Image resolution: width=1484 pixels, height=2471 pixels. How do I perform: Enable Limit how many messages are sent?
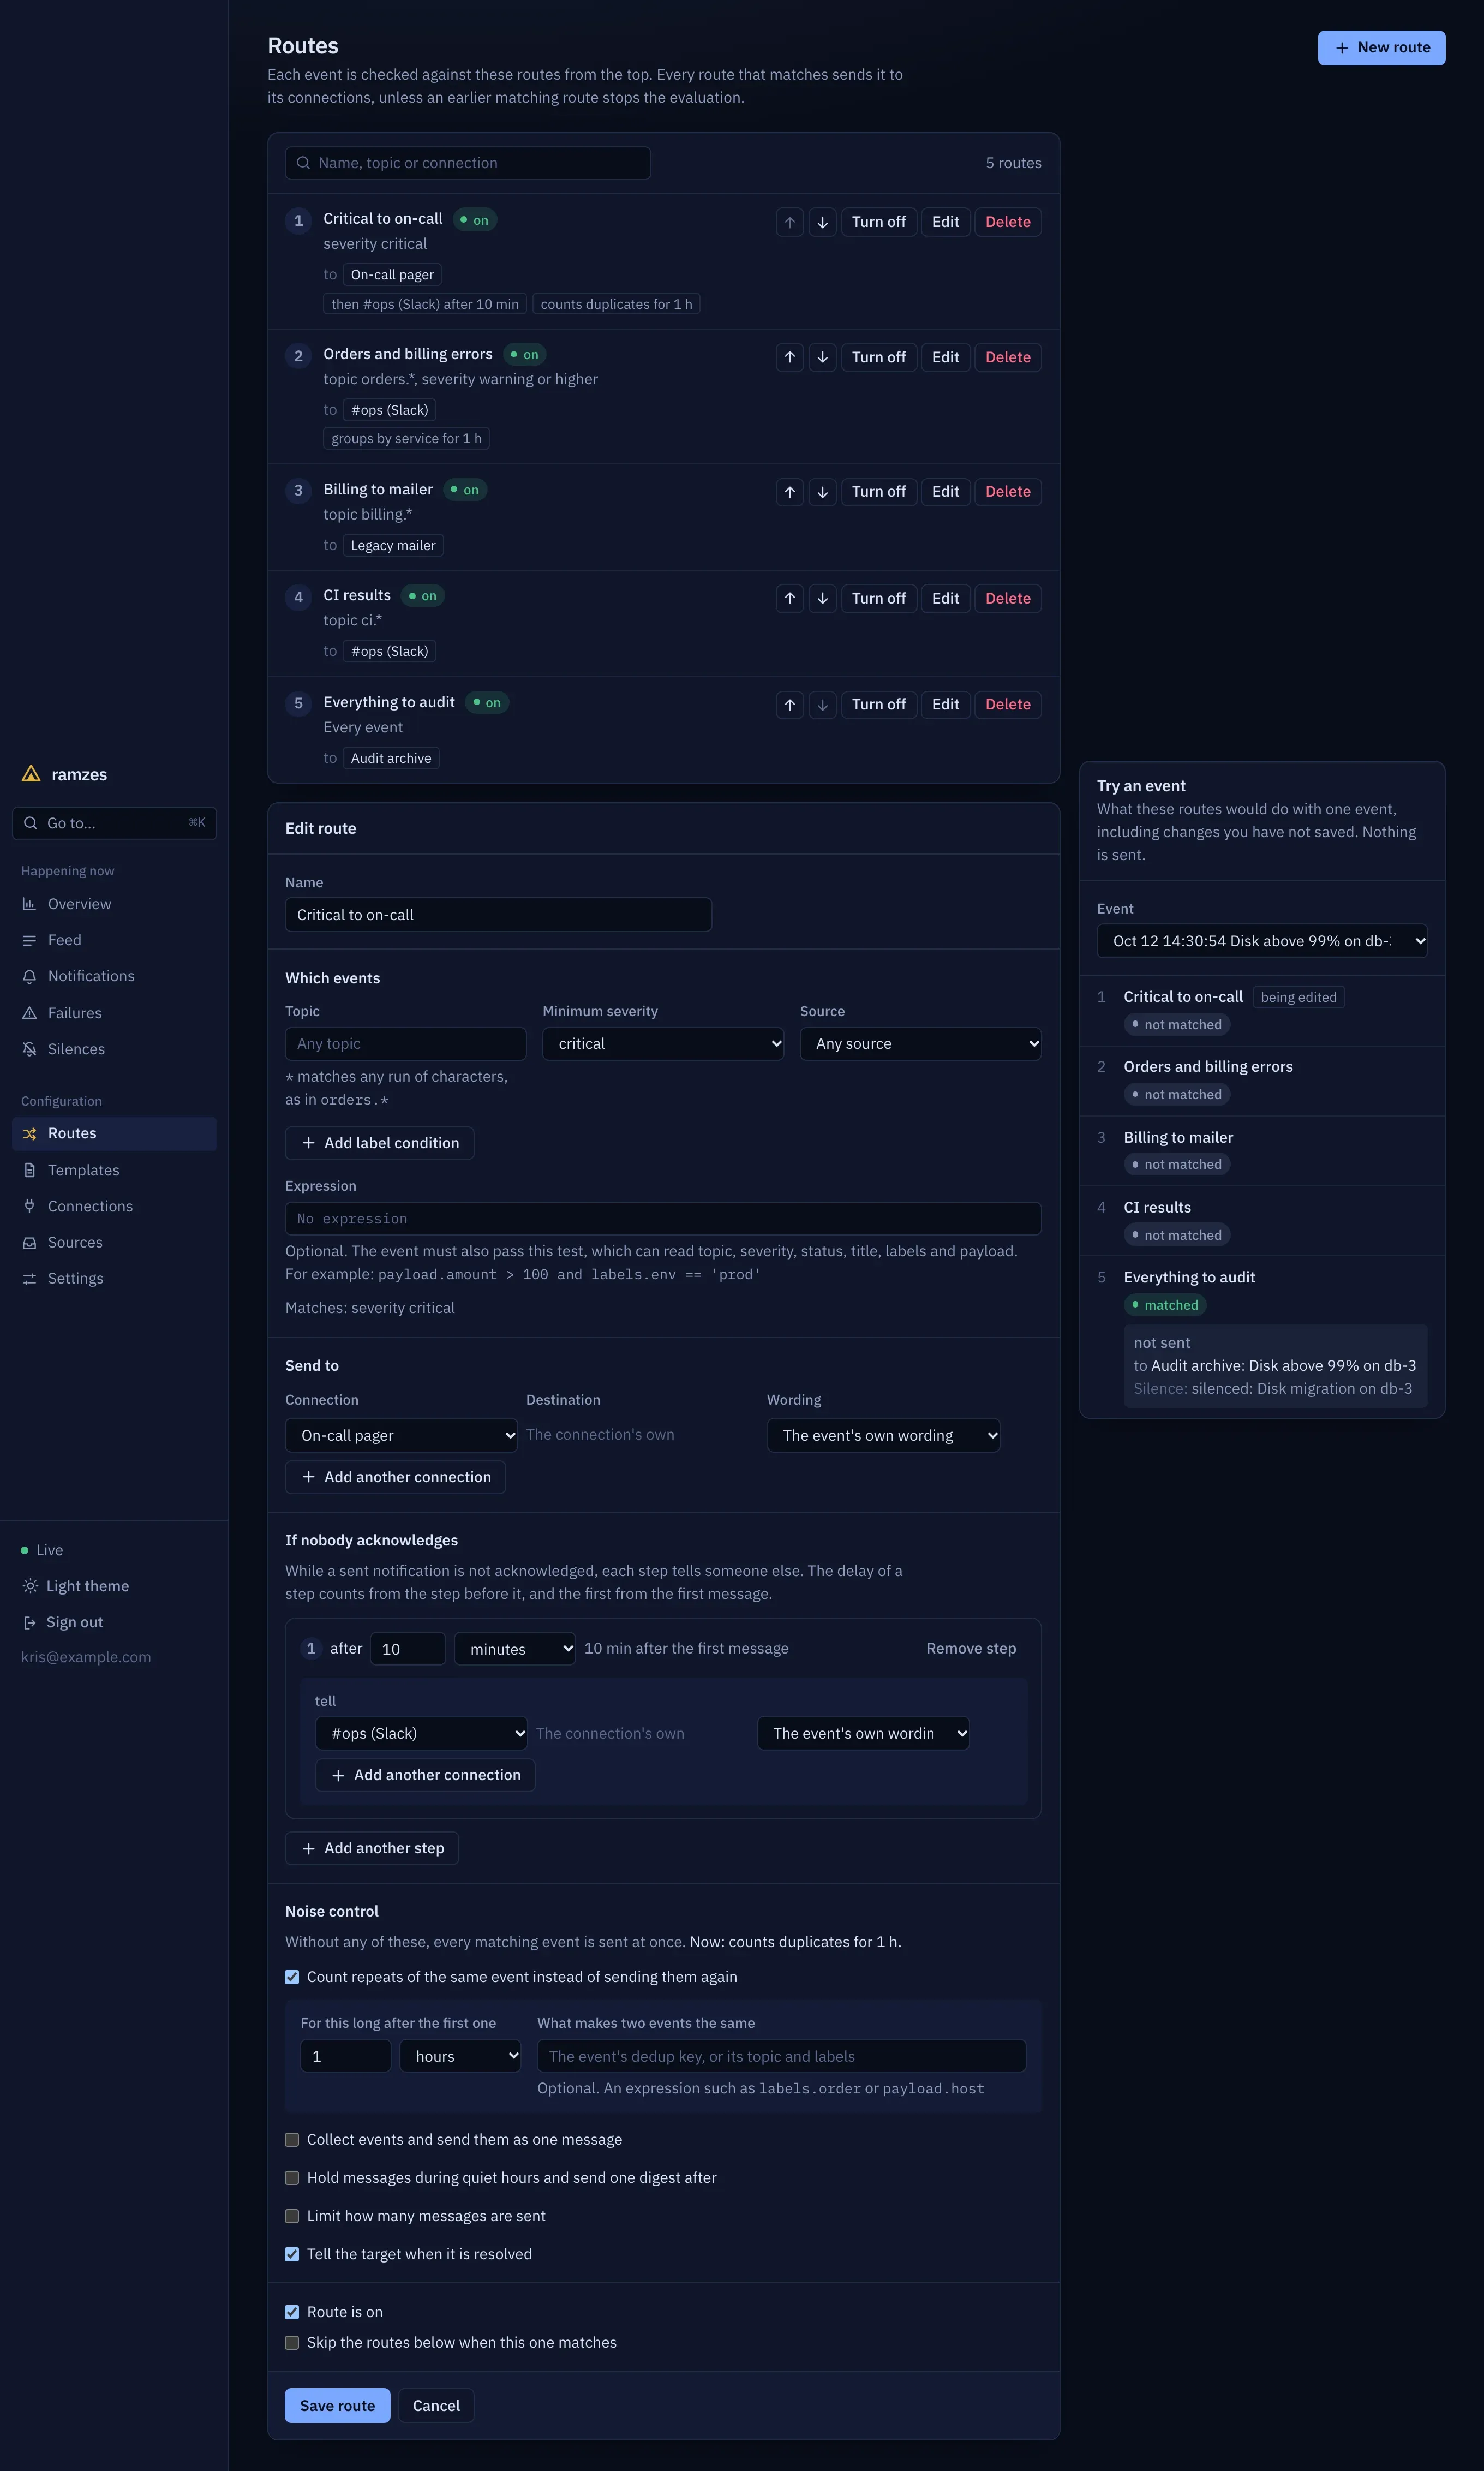coord(292,2216)
